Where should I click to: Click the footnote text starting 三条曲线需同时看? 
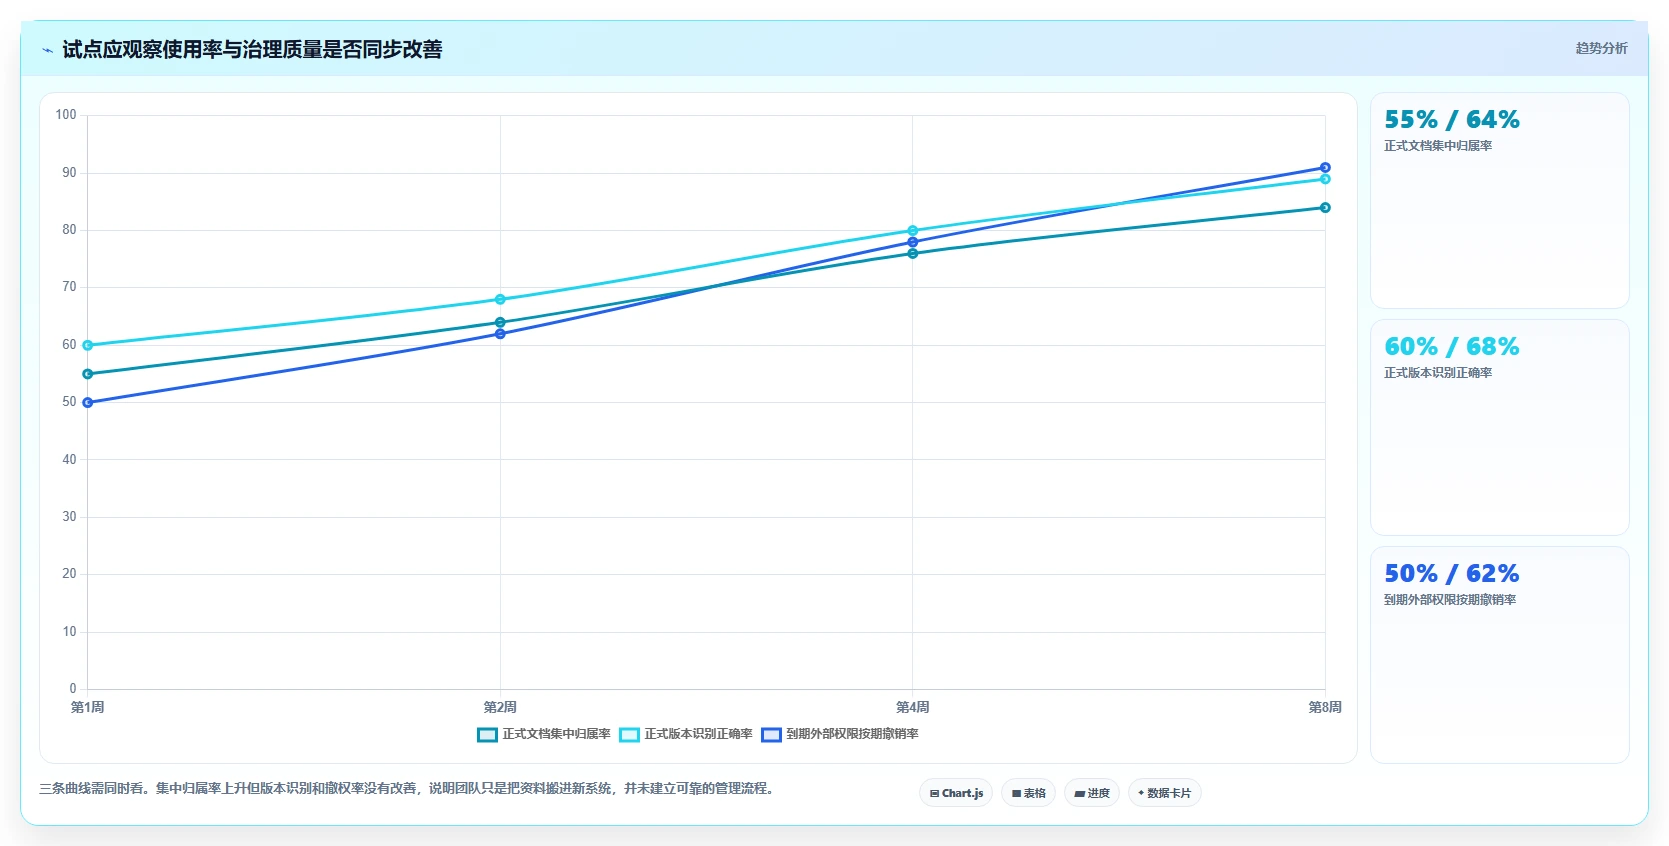pos(408,789)
